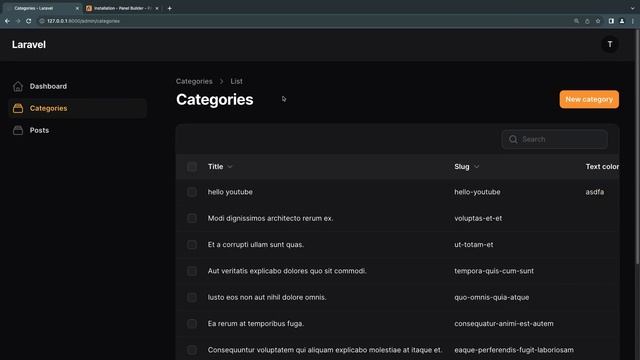Open a new browser tab with plus icon

point(169,8)
